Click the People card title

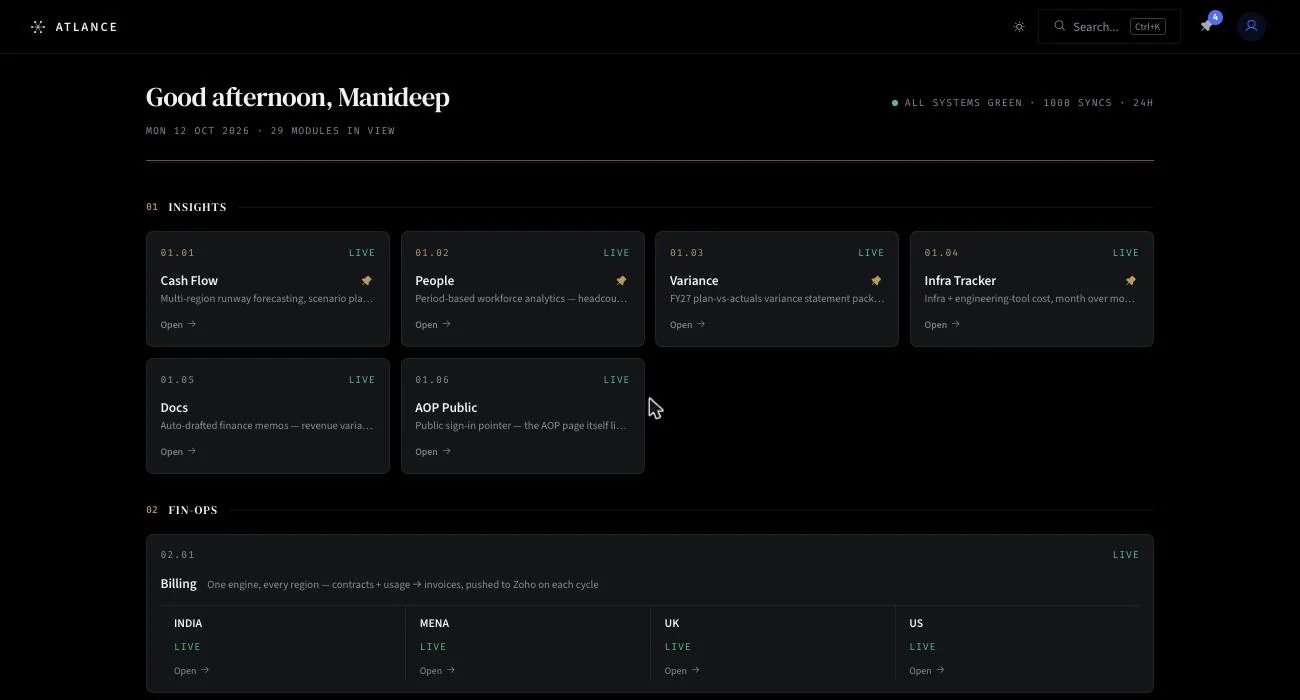pyautogui.click(x=434, y=281)
